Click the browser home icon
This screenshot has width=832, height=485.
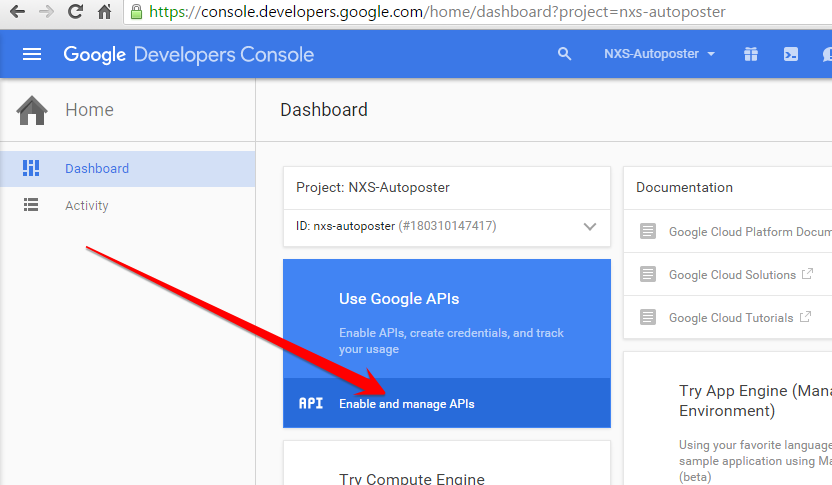click(x=105, y=12)
